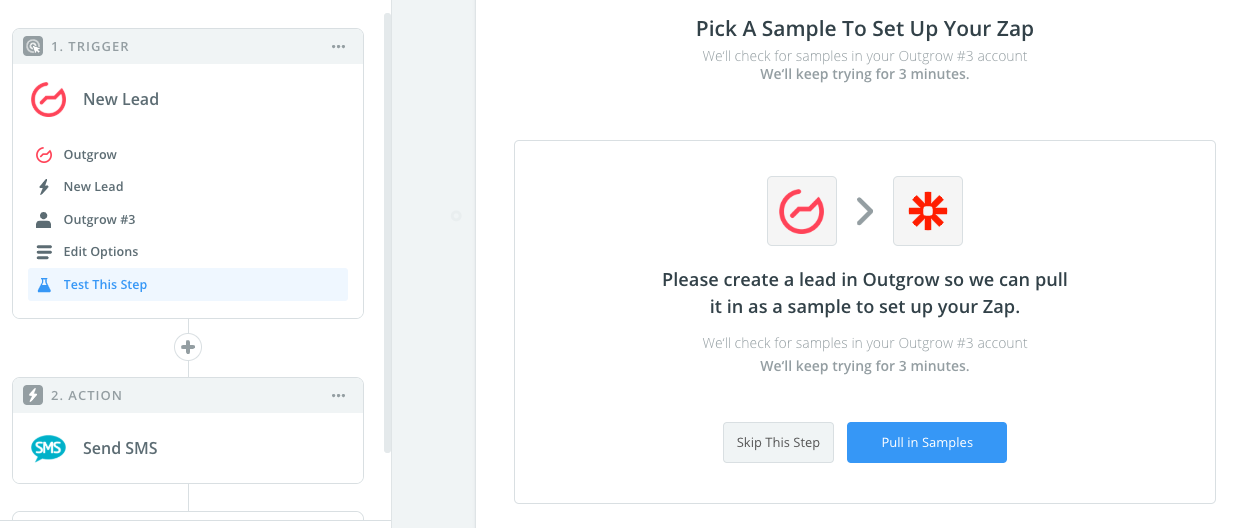Open the Outgrow #3 account item
The width and height of the screenshot is (1249, 528).
(99, 220)
